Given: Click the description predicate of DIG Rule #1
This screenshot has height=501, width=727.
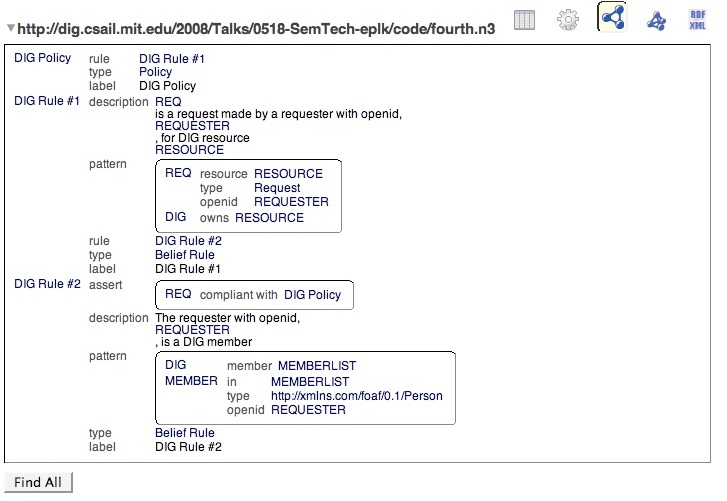Looking at the screenshot, I should tap(118, 101).
